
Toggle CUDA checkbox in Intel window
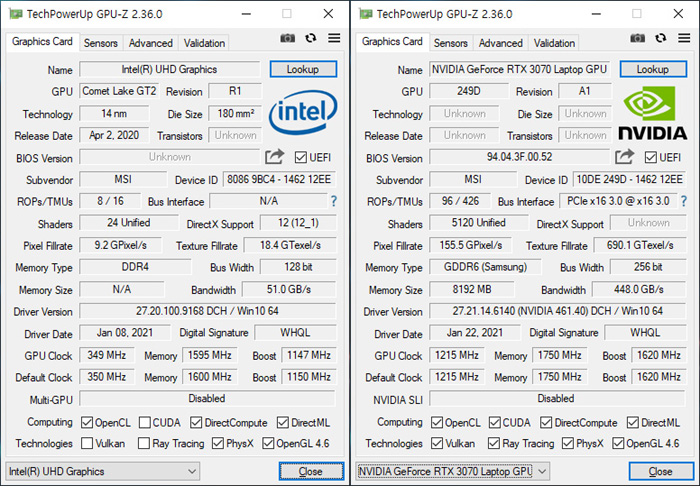tap(145, 422)
